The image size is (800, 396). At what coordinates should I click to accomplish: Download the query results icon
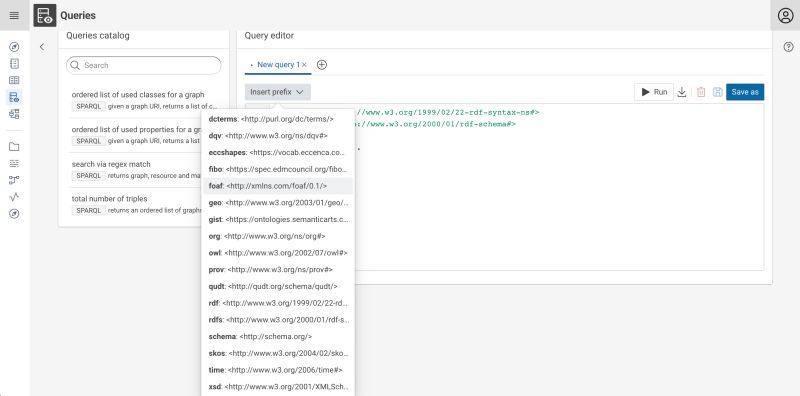(x=682, y=92)
